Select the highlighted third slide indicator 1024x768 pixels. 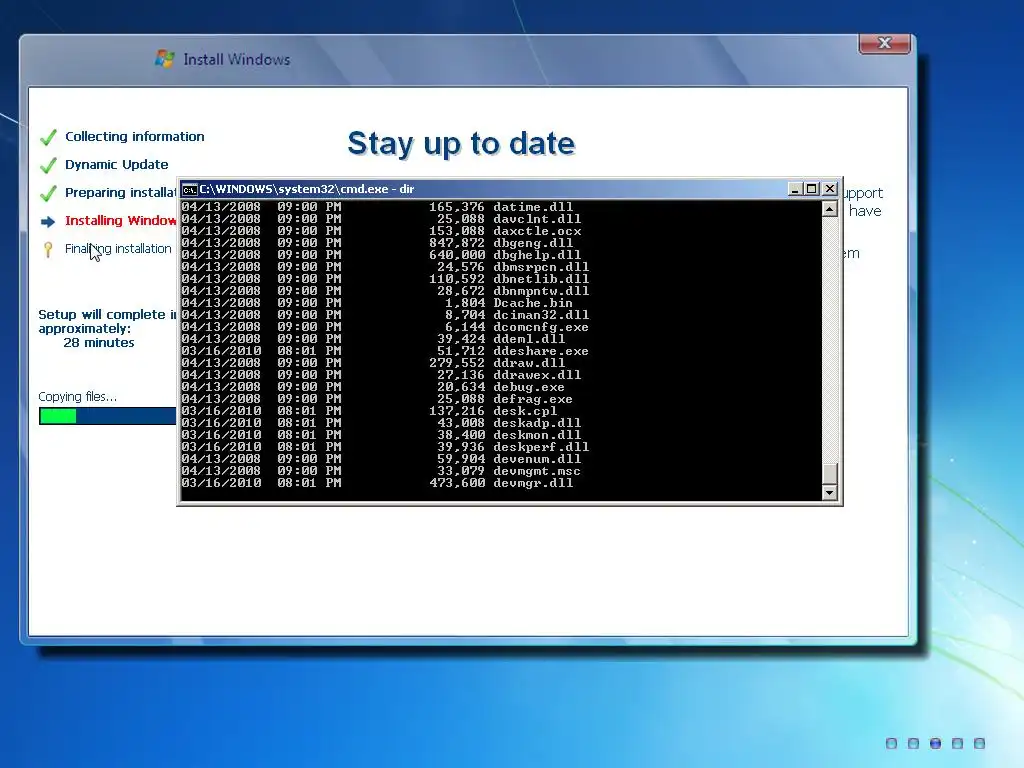click(935, 743)
